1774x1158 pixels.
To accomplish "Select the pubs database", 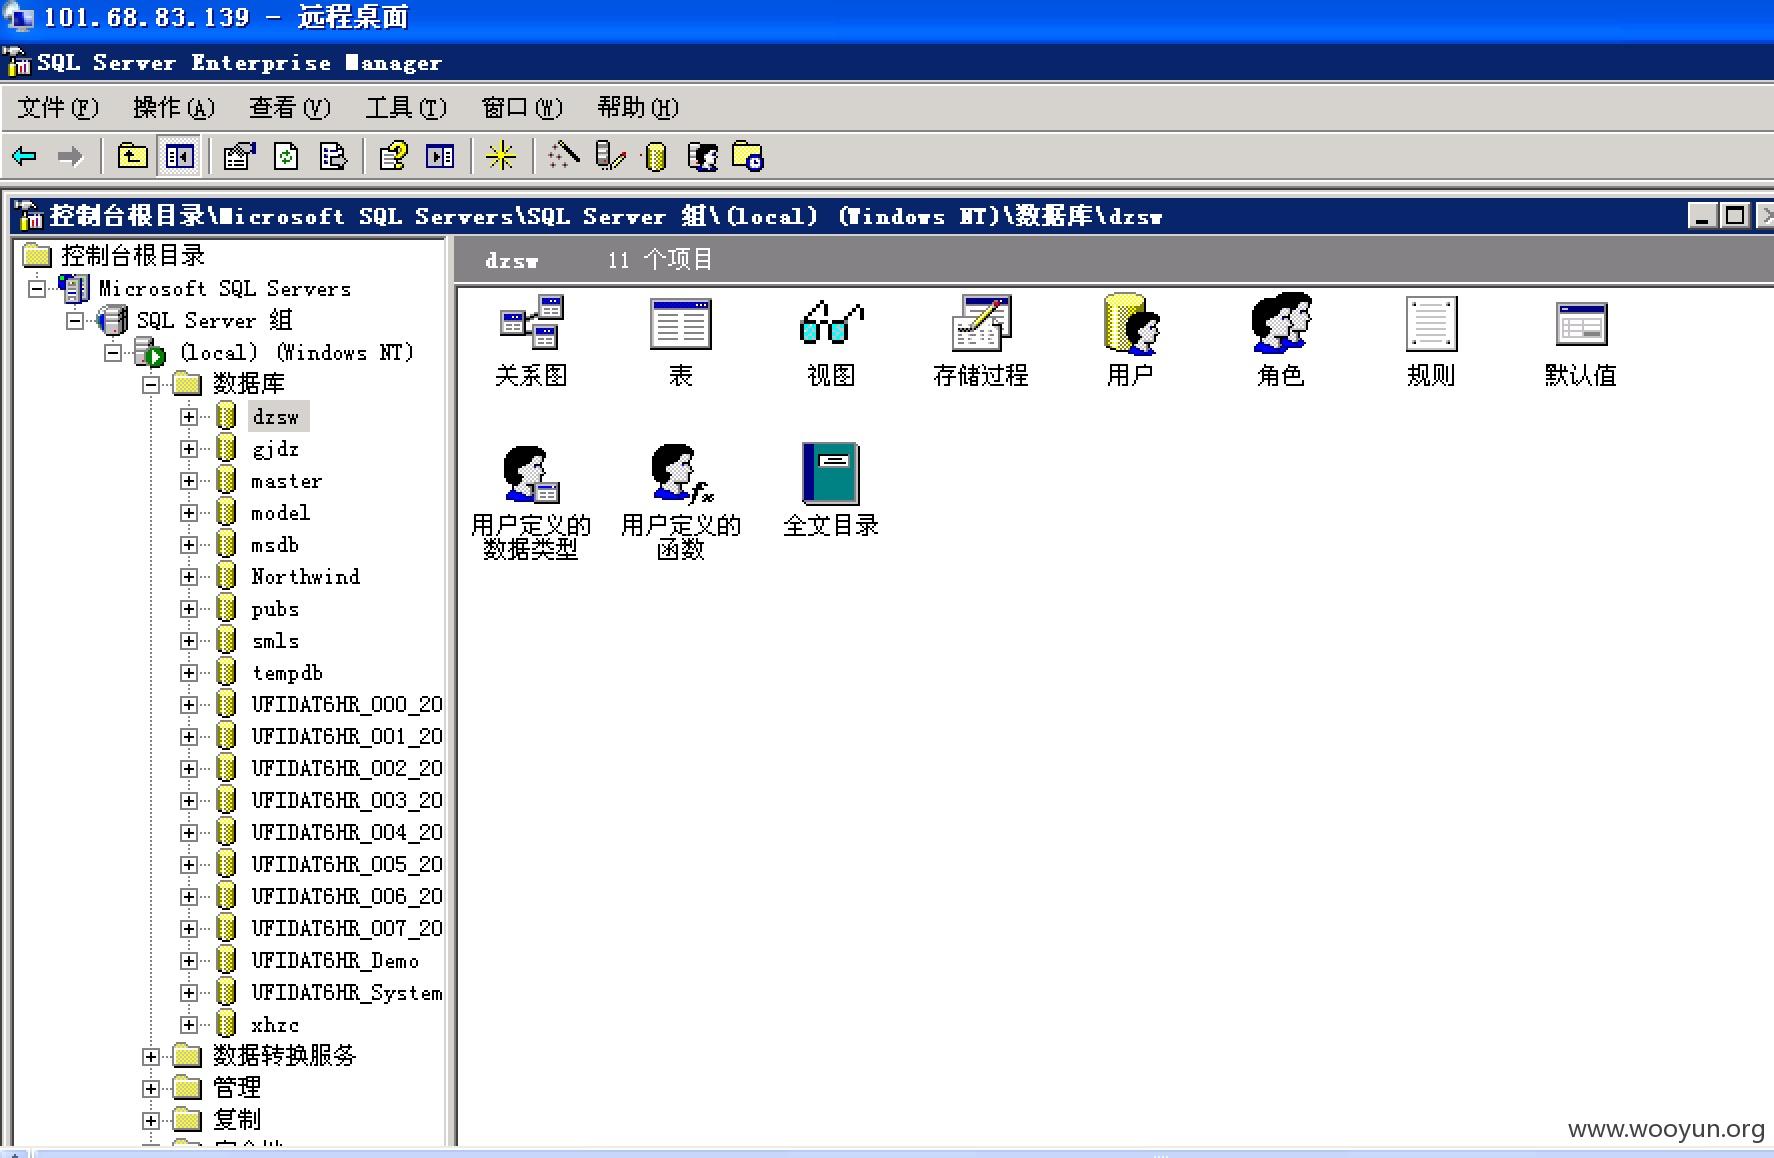I will [275, 609].
